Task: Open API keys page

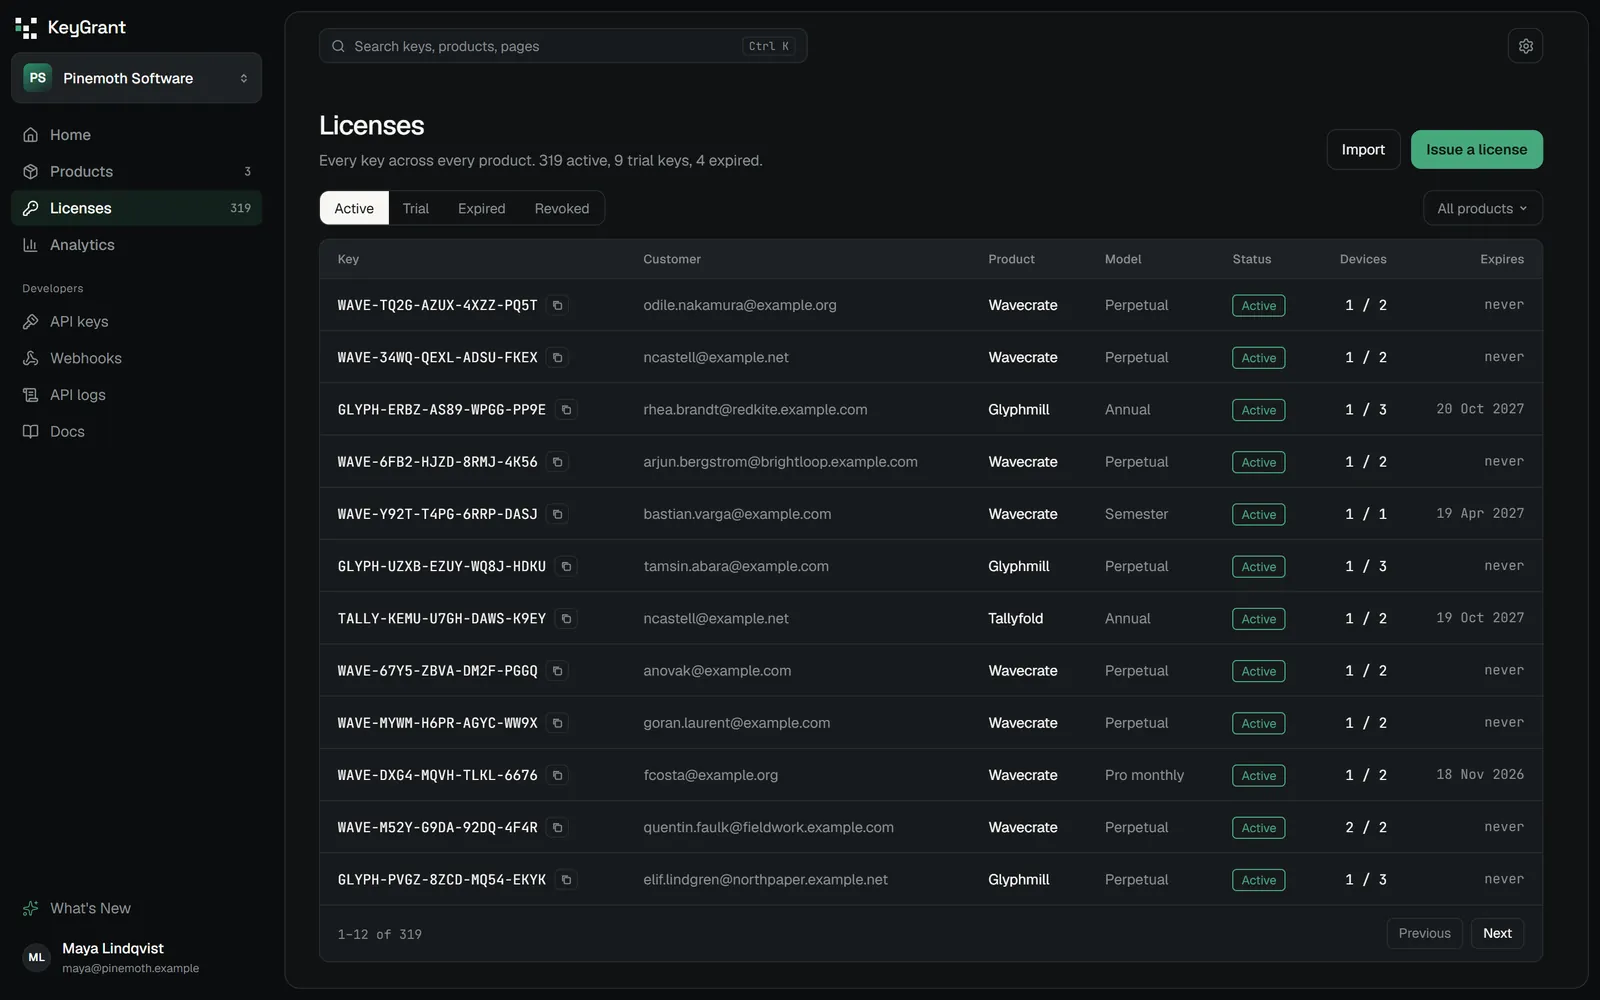Action: coord(136,321)
